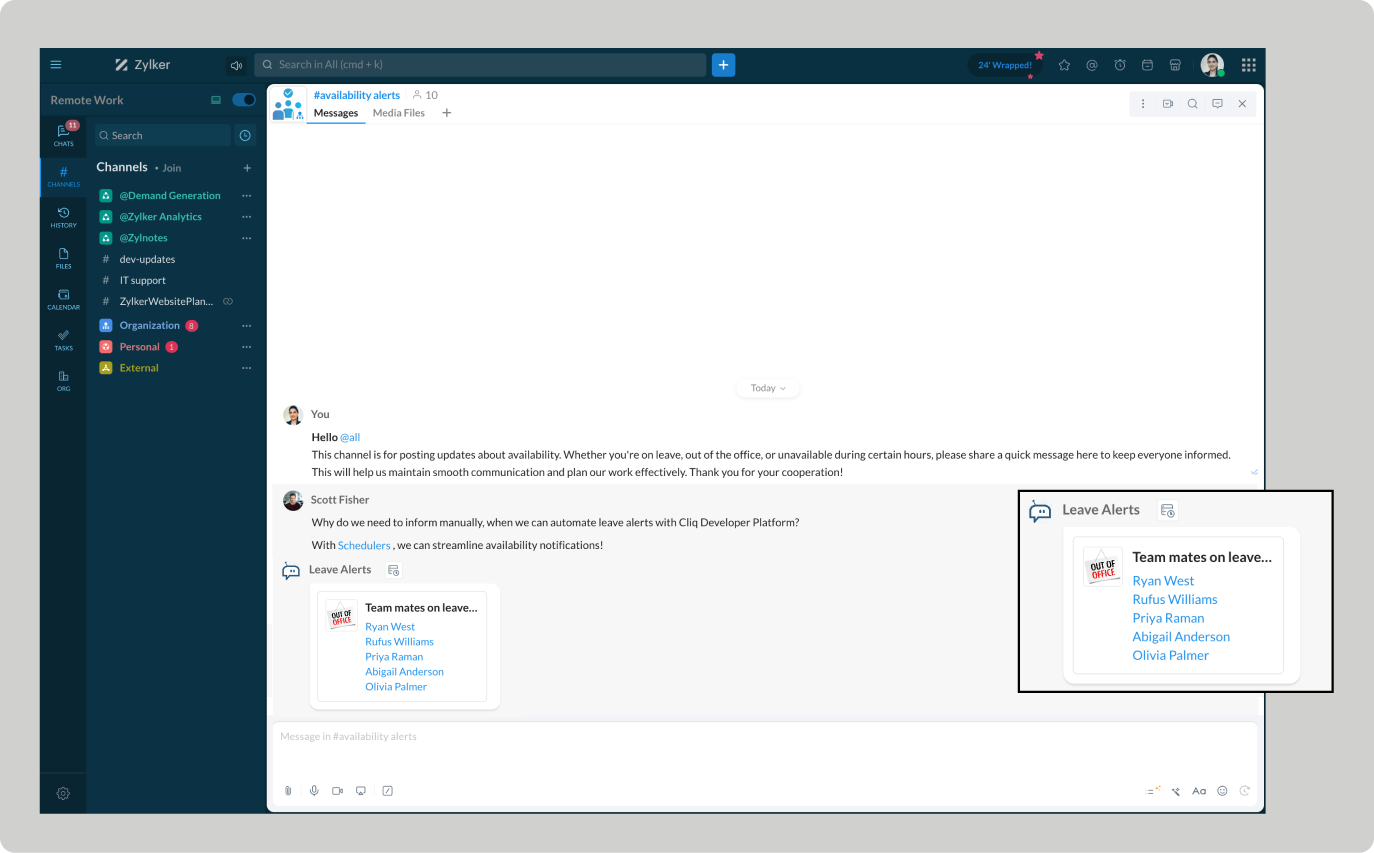Open slash commands icon in composer
This screenshot has width=1374, height=853.
[388, 791]
